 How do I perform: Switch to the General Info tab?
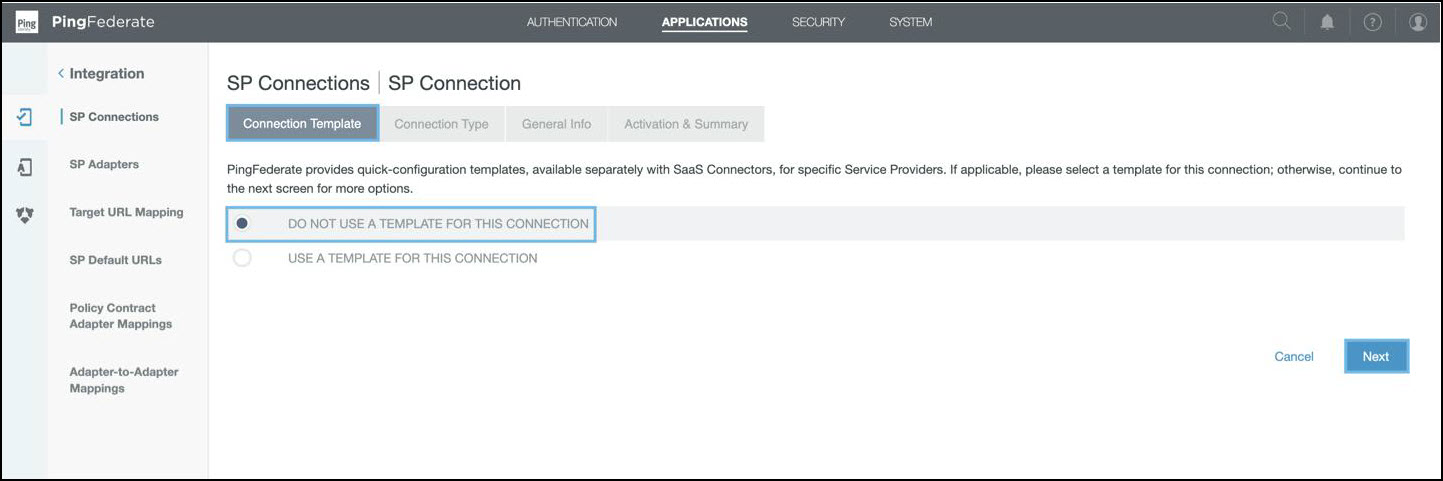tap(556, 124)
